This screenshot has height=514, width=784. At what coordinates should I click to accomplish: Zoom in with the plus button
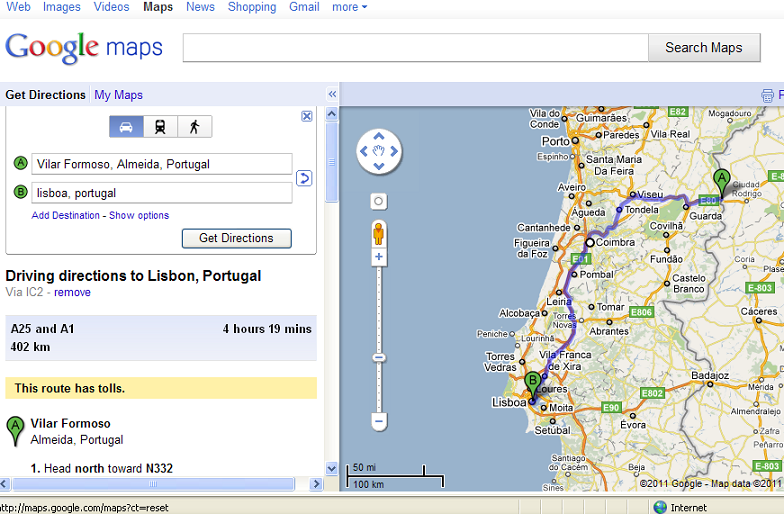point(378,257)
